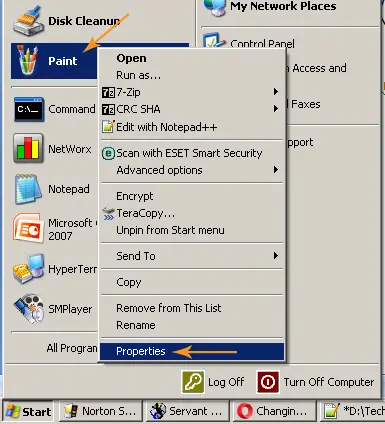Click the CRC SHA entry icon
Image resolution: width=385 pixels, height=424 pixels.
pos(108,109)
